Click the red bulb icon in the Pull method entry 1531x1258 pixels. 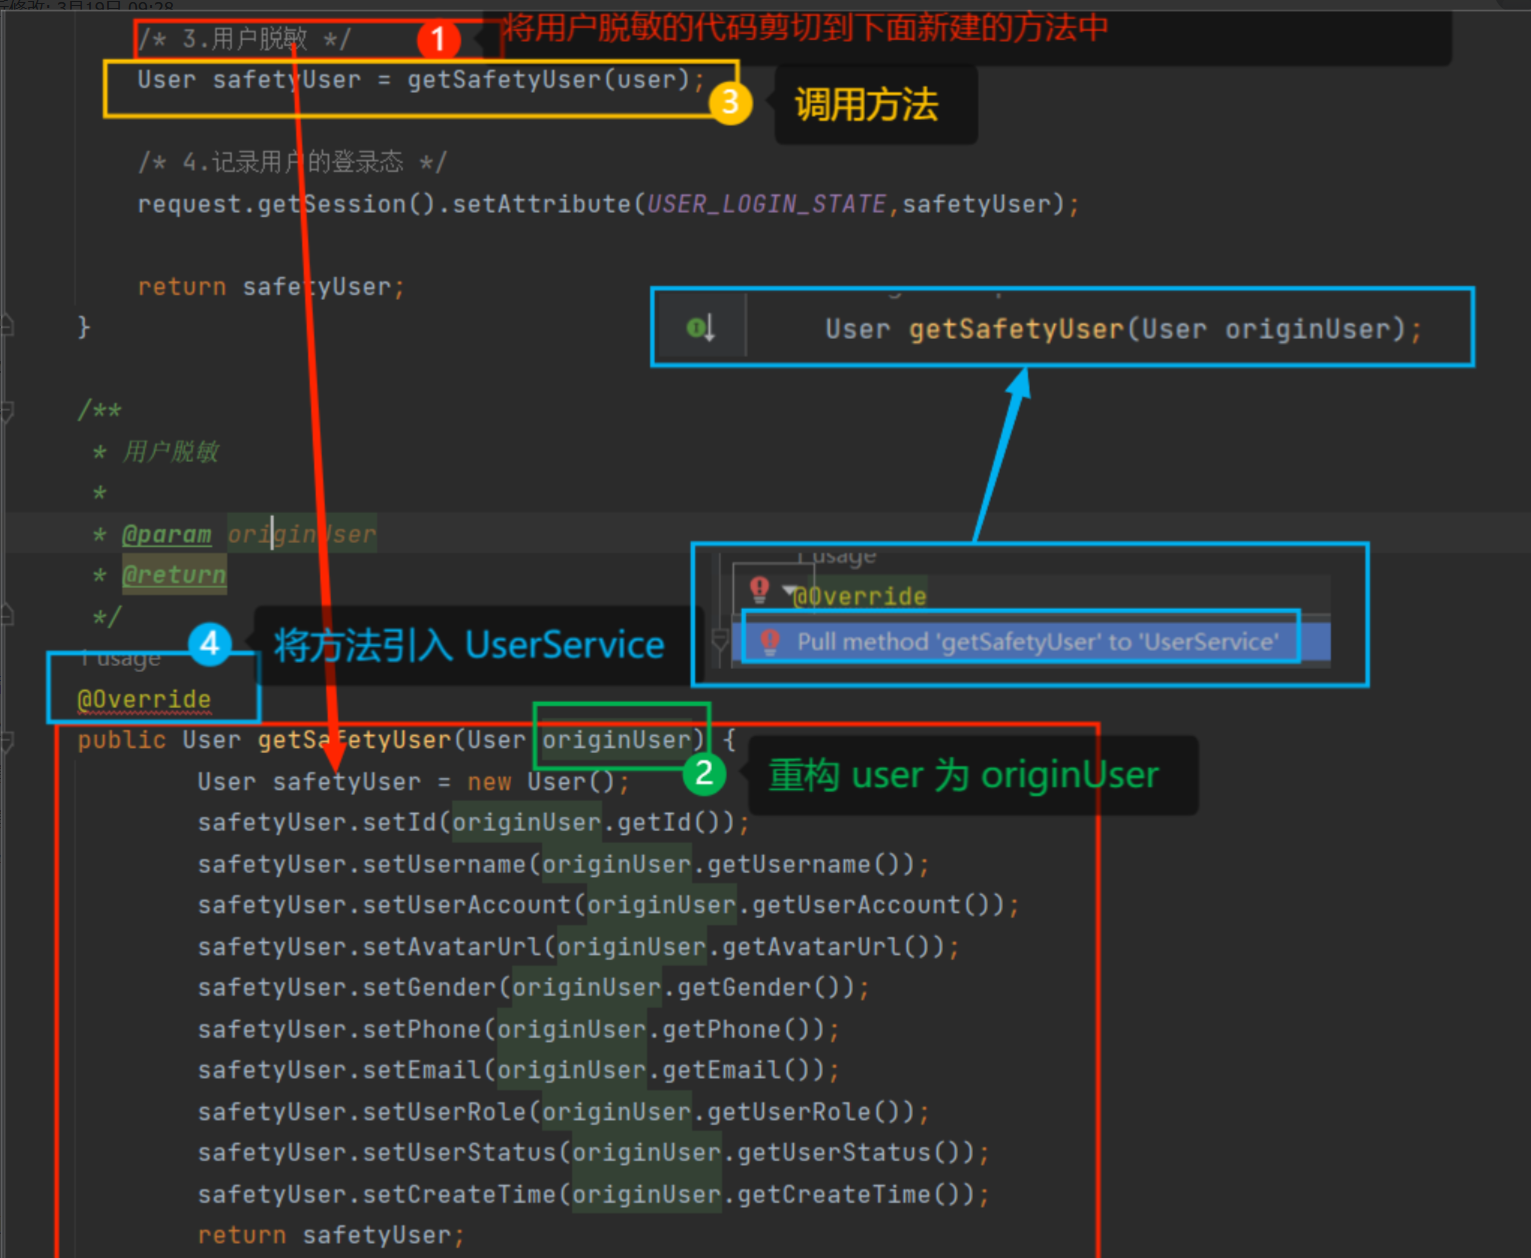click(x=770, y=642)
